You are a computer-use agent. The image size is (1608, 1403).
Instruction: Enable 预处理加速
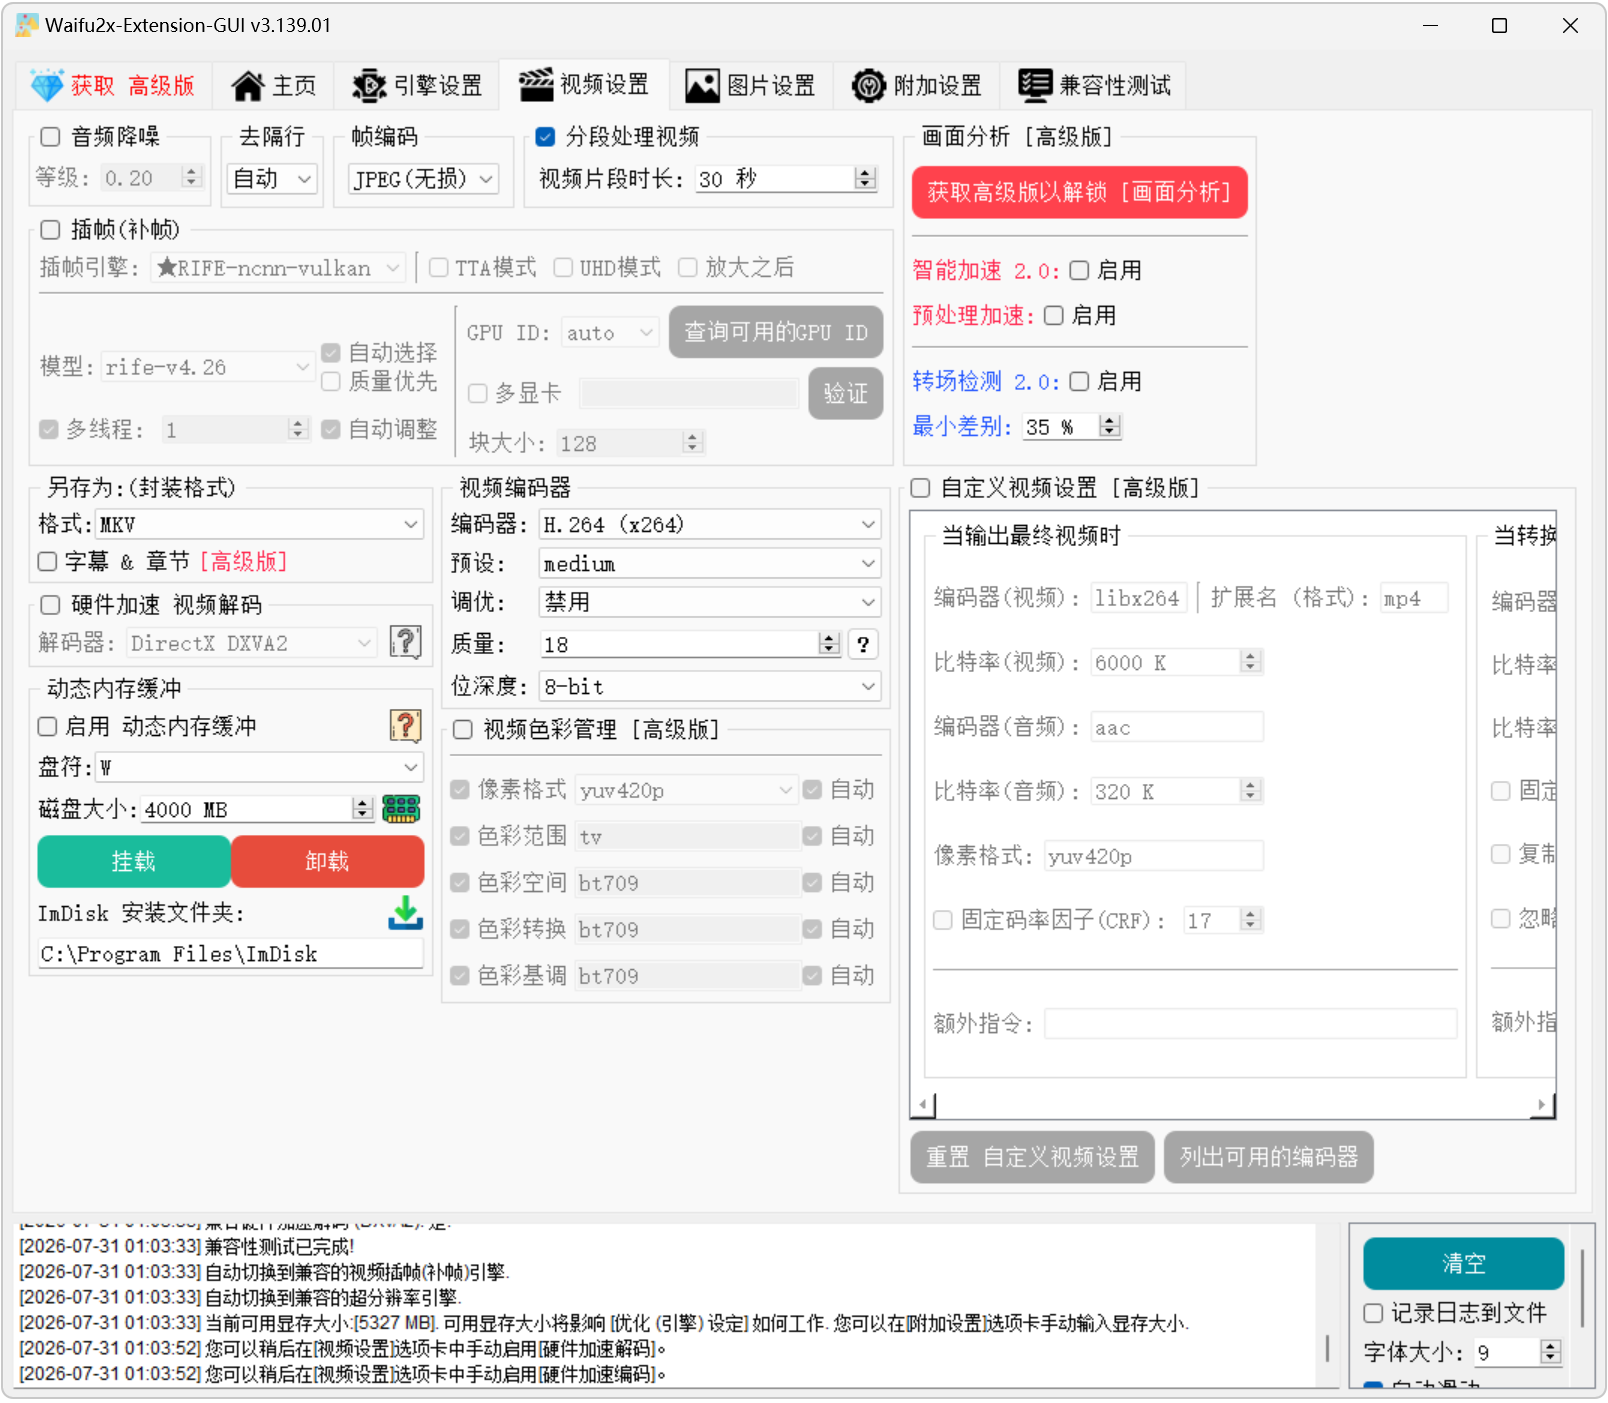click(1053, 315)
